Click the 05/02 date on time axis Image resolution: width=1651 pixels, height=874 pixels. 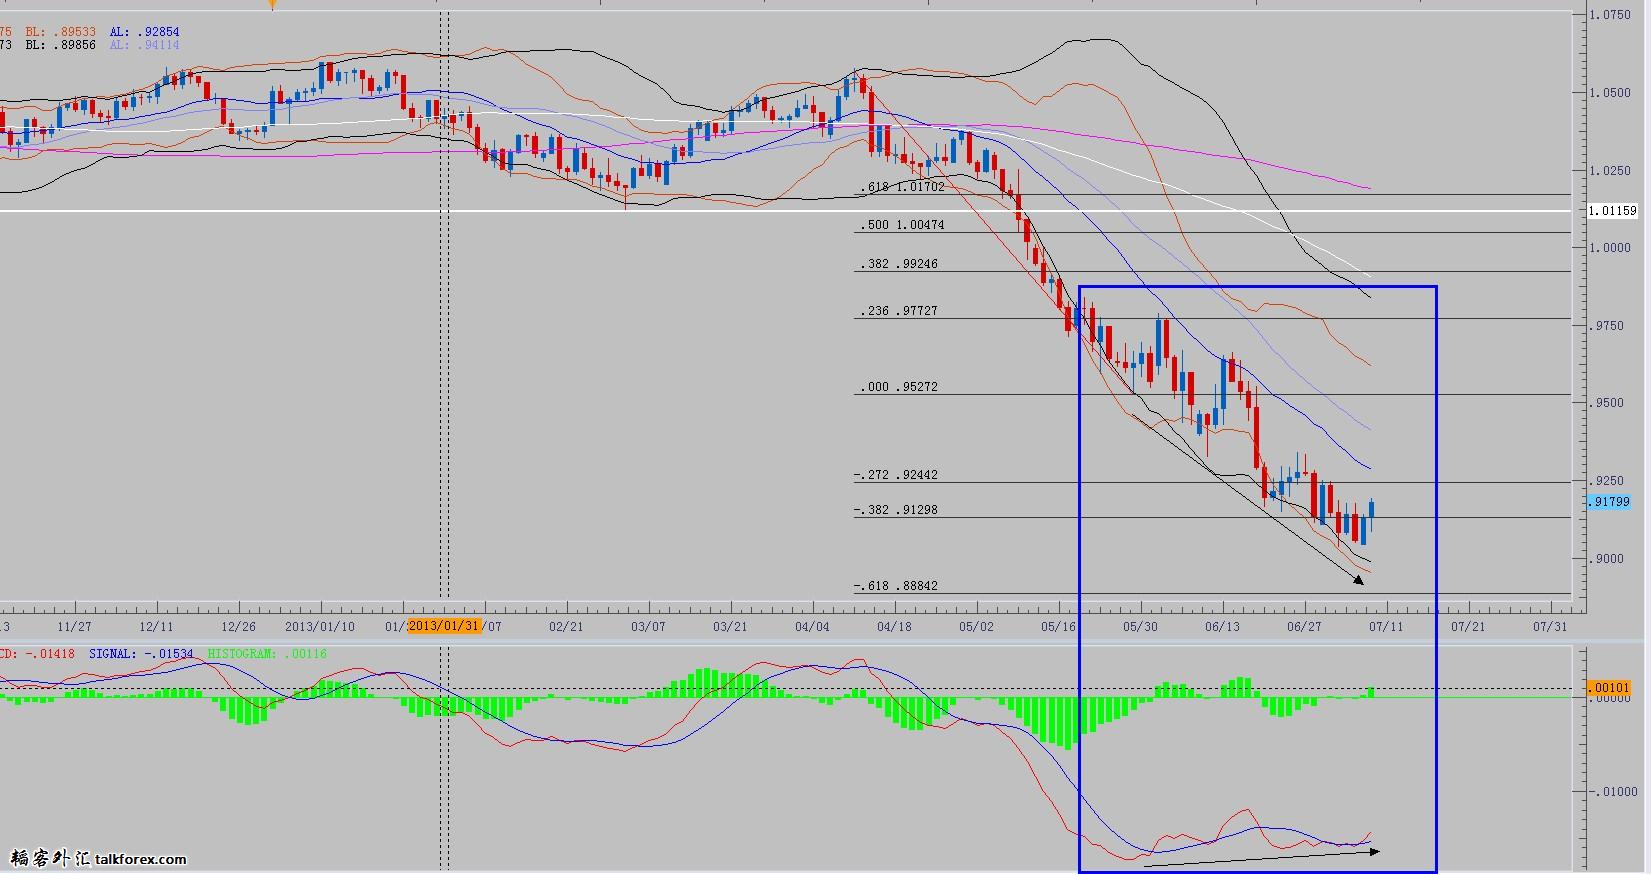pyautogui.click(x=976, y=626)
